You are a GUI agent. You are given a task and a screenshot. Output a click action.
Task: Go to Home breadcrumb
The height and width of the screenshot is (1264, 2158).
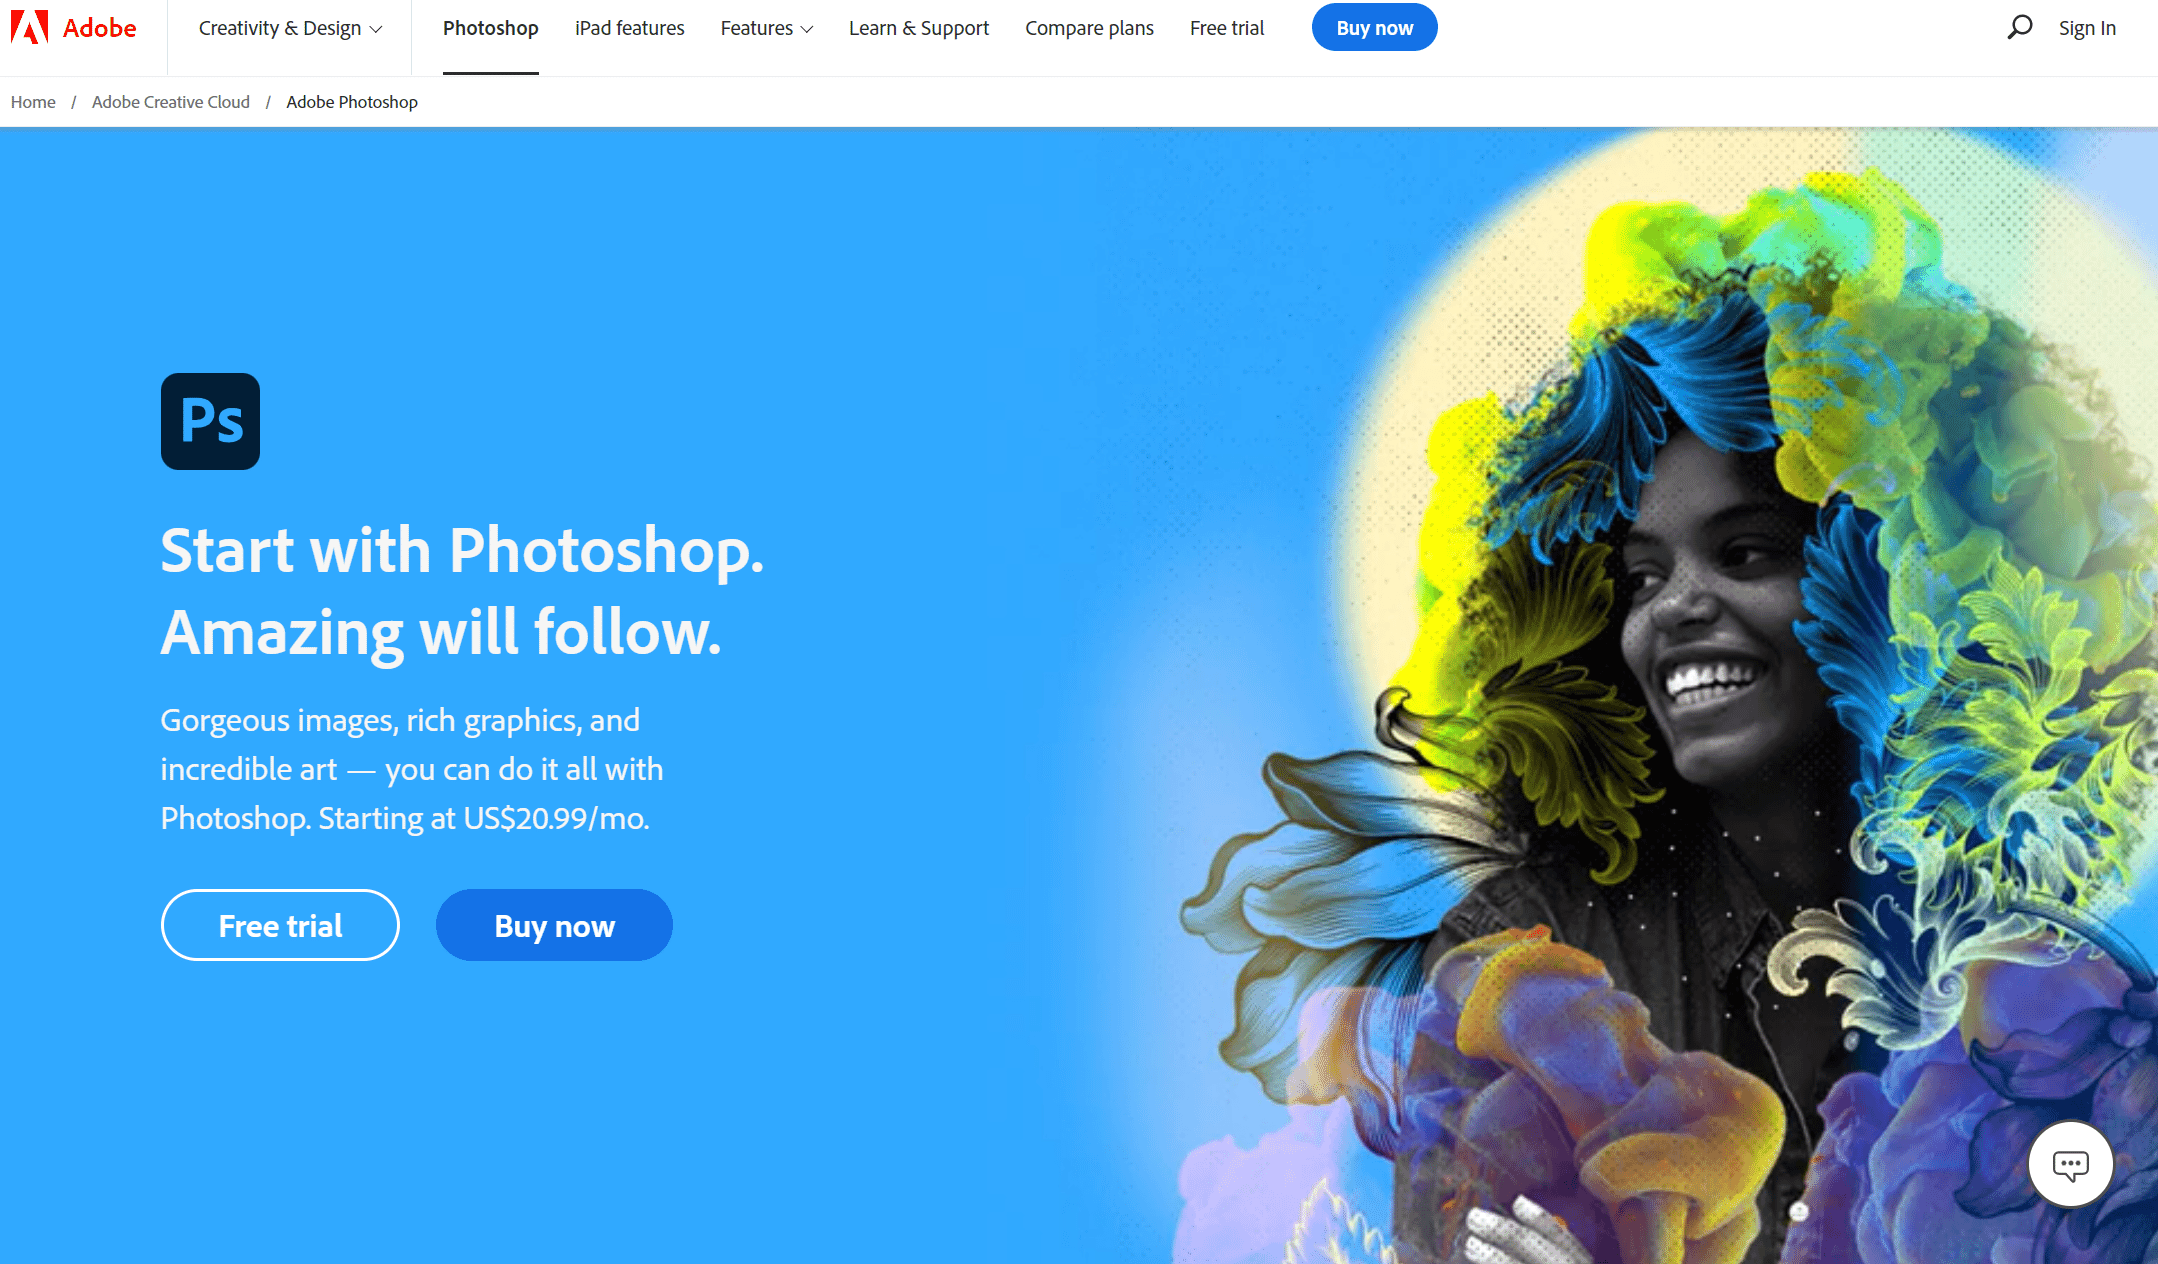[x=33, y=102]
